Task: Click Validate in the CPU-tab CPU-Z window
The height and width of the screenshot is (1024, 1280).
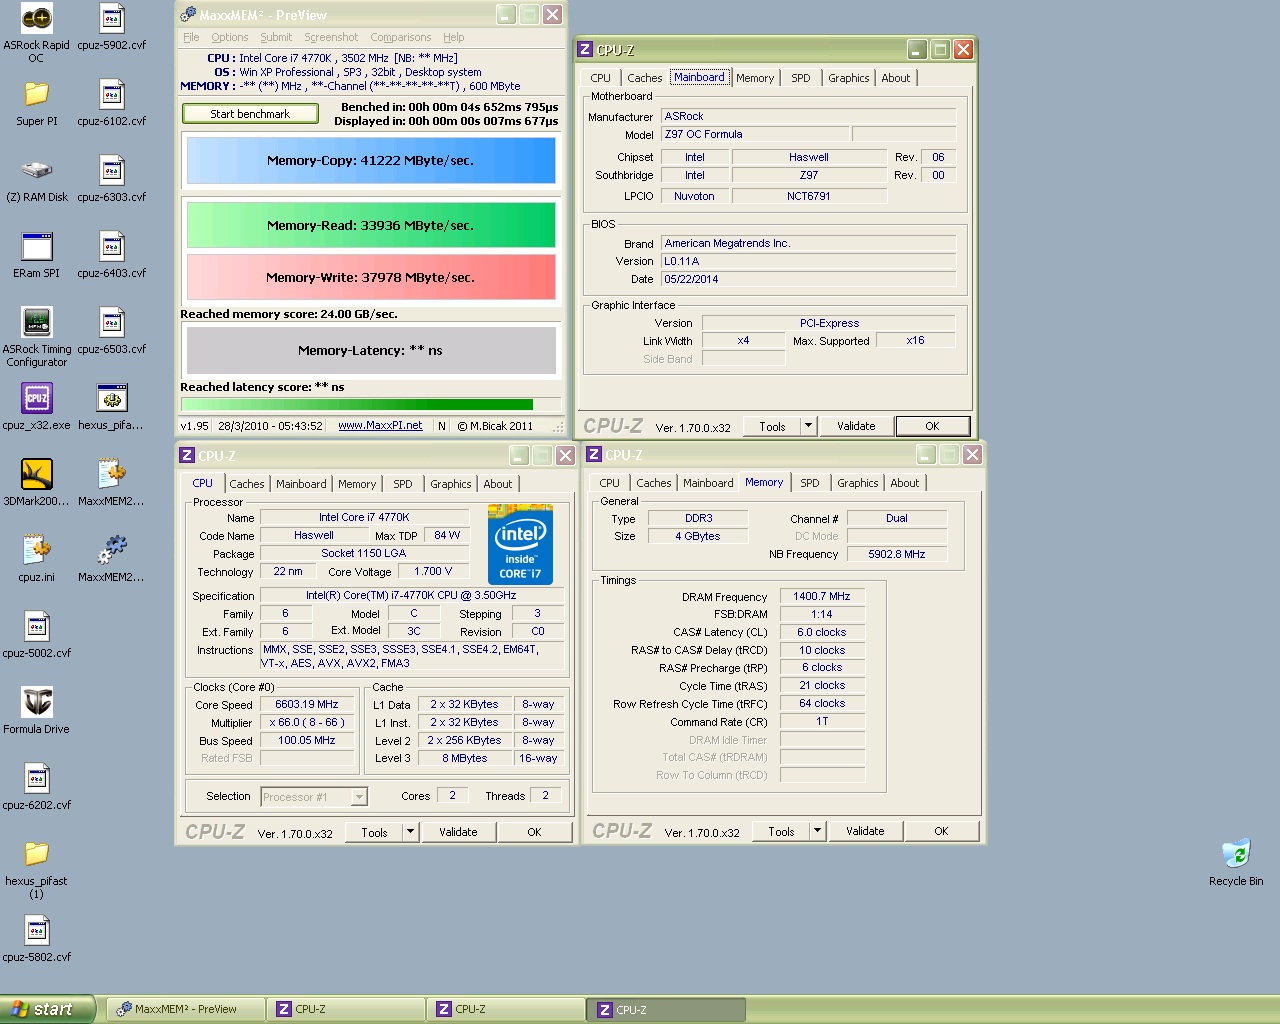Action: click(458, 832)
